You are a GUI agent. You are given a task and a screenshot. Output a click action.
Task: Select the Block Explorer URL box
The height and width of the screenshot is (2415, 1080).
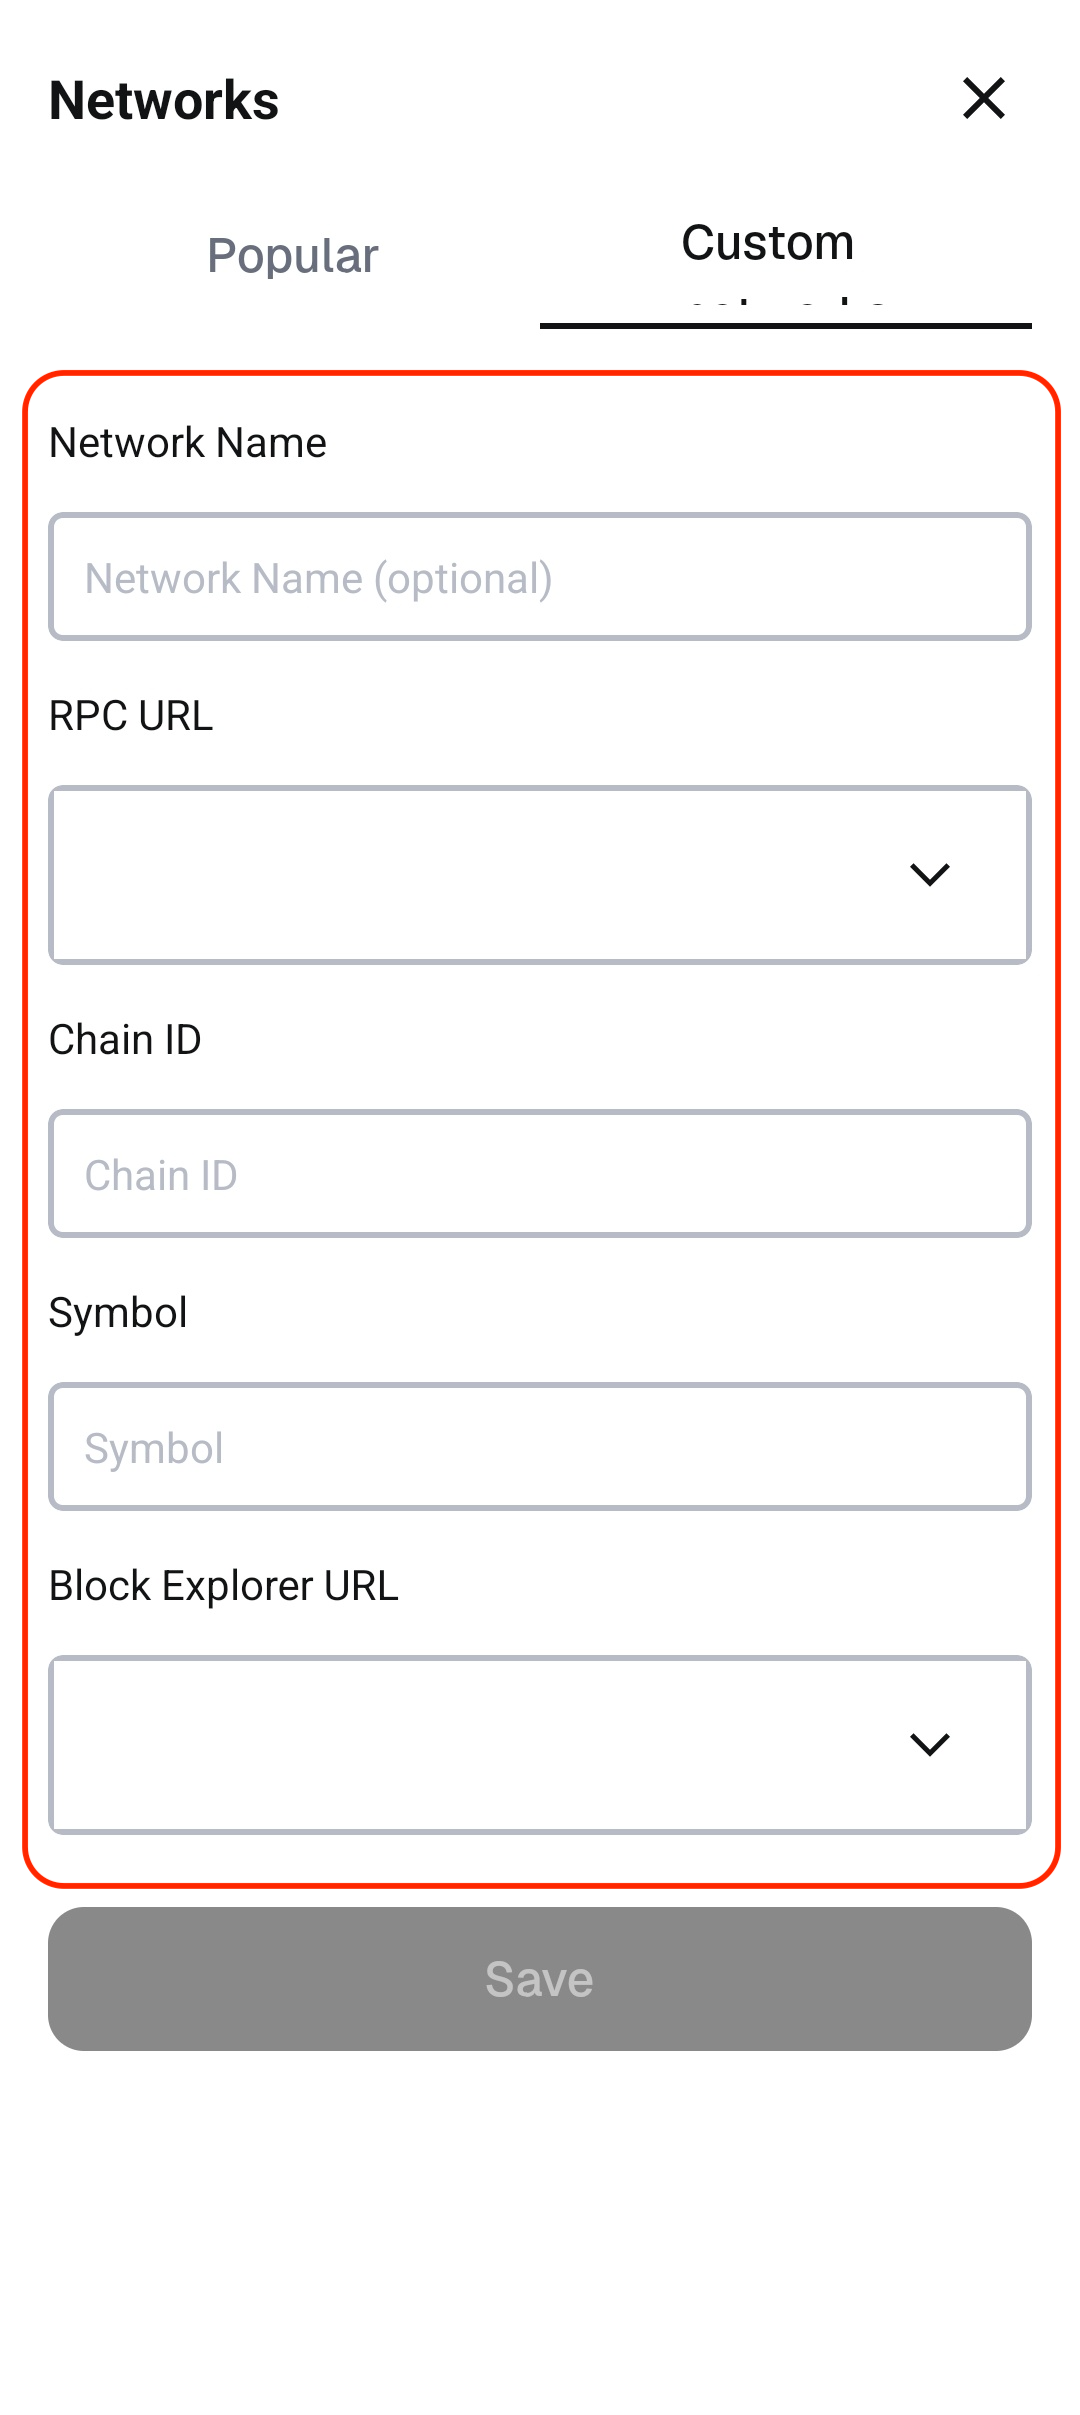[540, 1745]
